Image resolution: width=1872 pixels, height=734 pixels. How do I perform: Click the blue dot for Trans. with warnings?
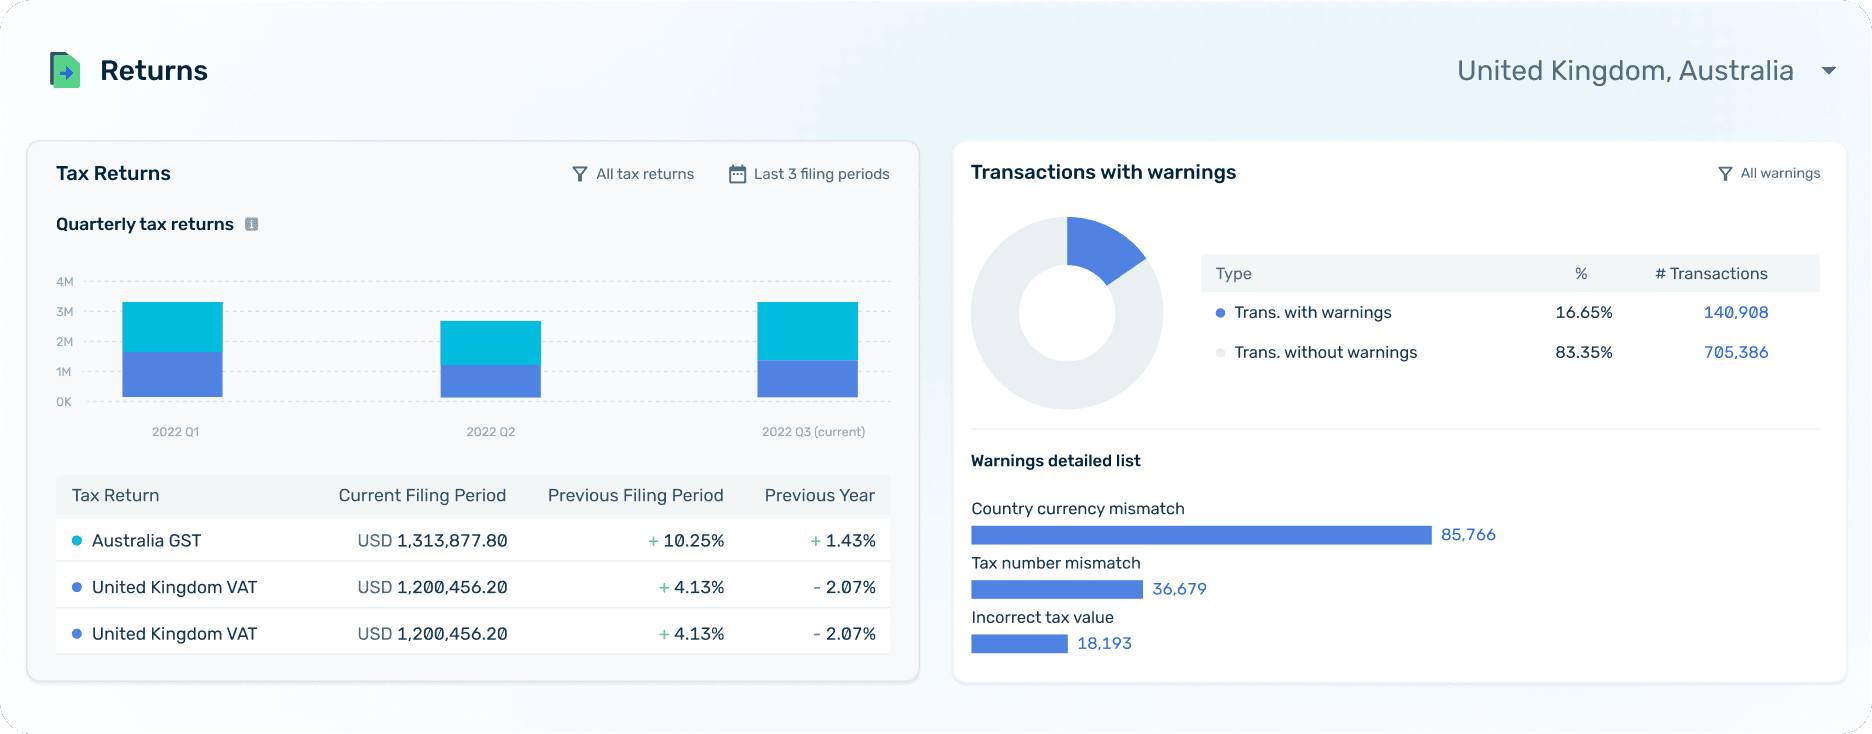[x=1220, y=313]
